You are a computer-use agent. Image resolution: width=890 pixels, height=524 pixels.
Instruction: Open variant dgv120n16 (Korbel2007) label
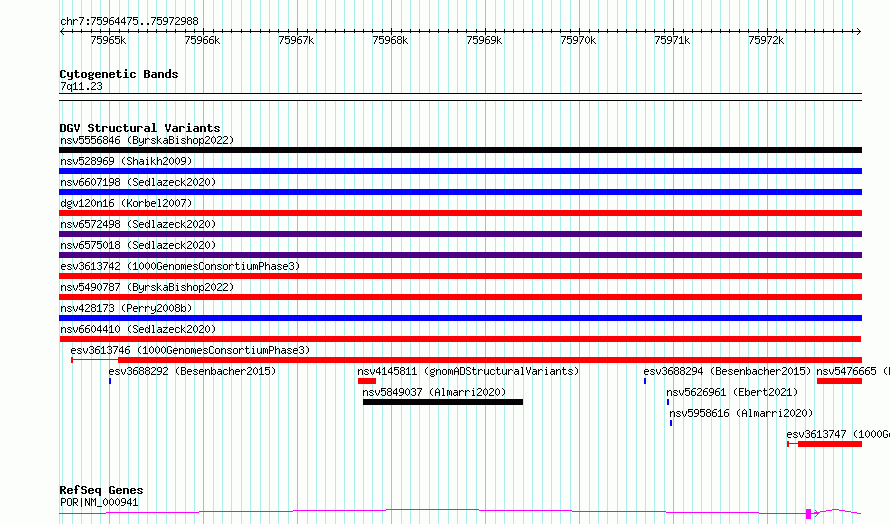click(126, 203)
